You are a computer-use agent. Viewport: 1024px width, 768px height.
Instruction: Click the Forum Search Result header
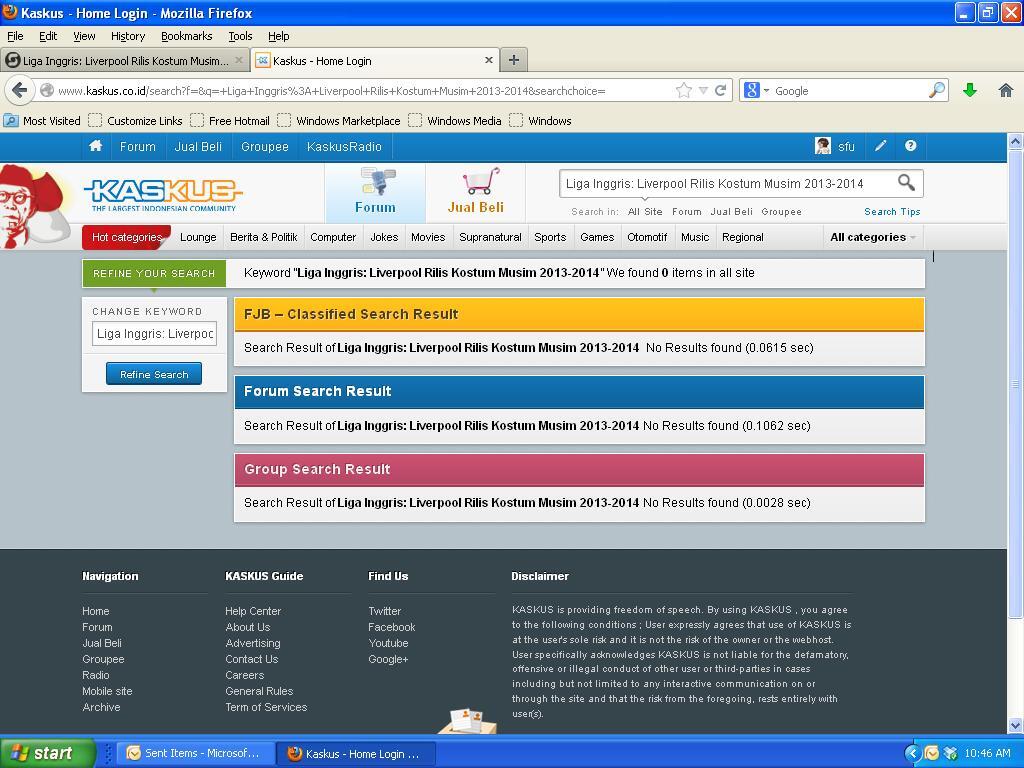click(x=579, y=391)
